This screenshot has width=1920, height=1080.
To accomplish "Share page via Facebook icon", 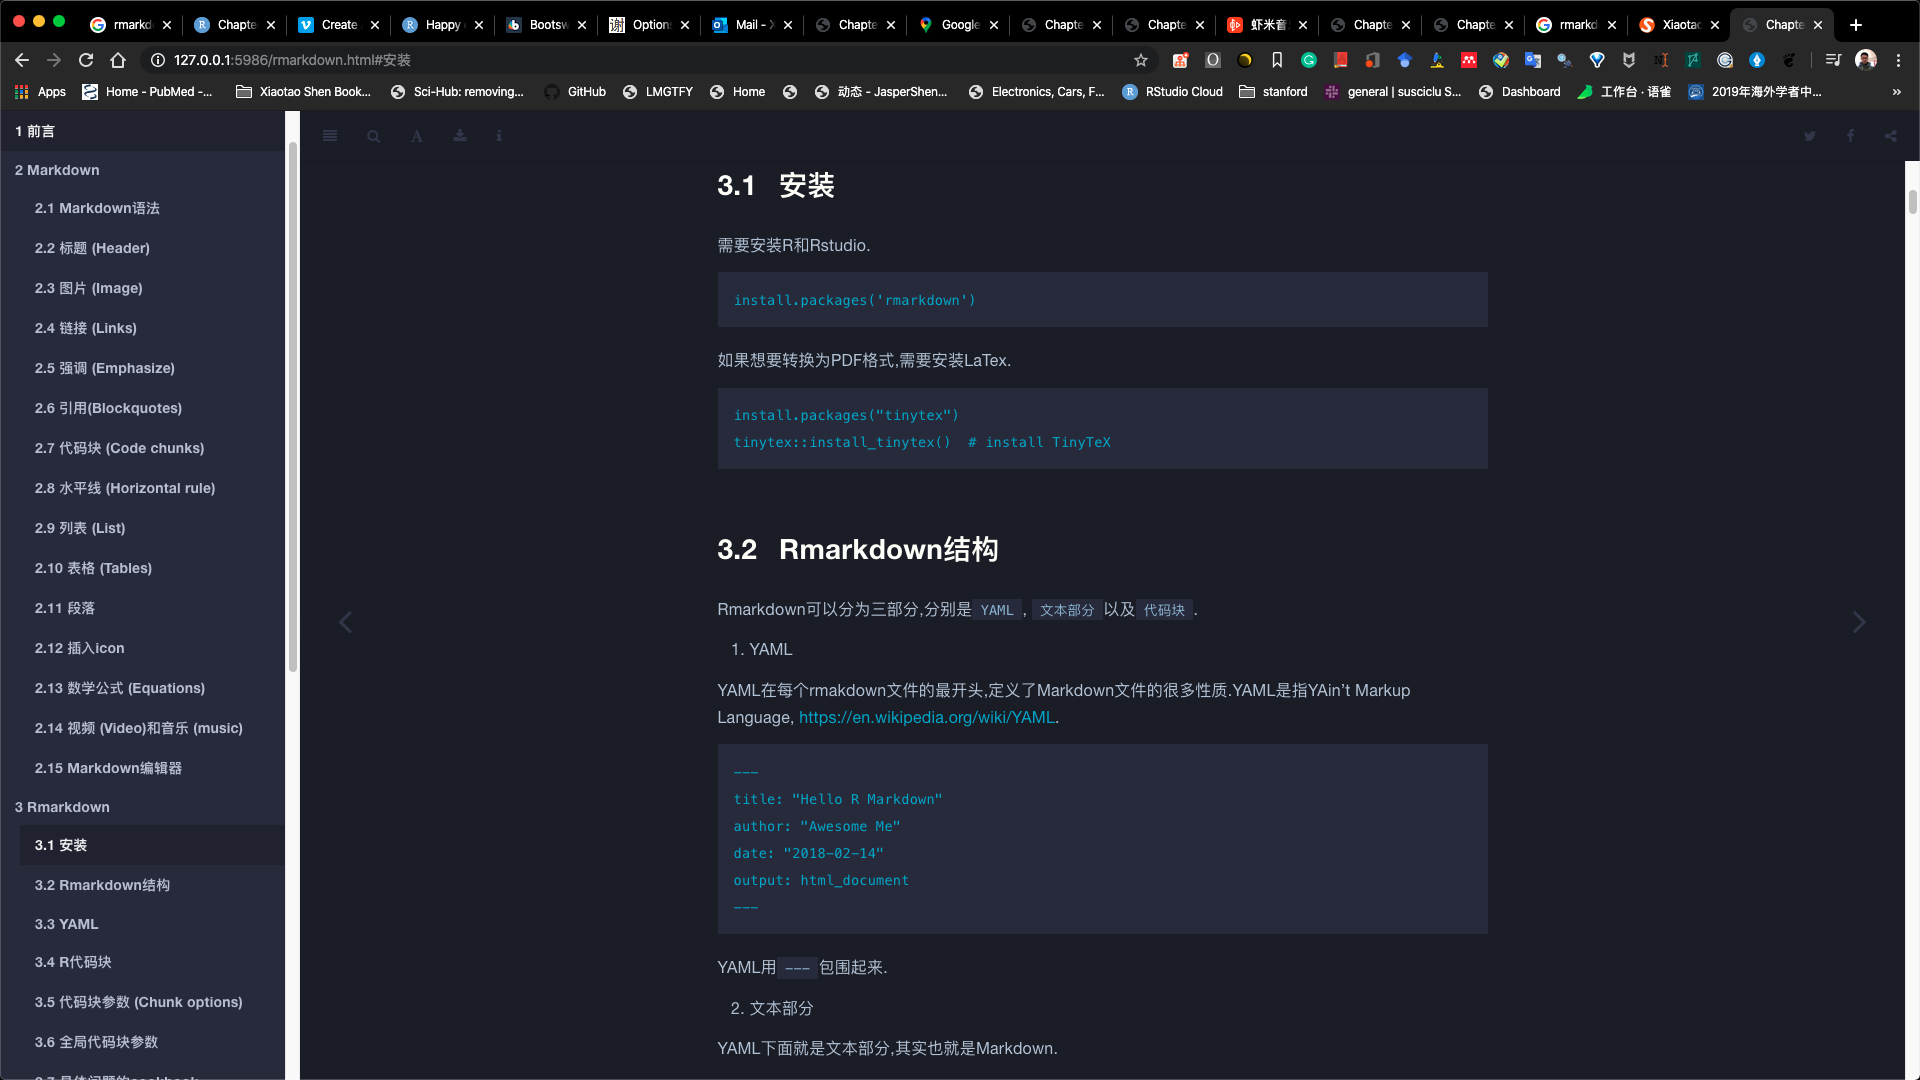I will (1850, 136).
